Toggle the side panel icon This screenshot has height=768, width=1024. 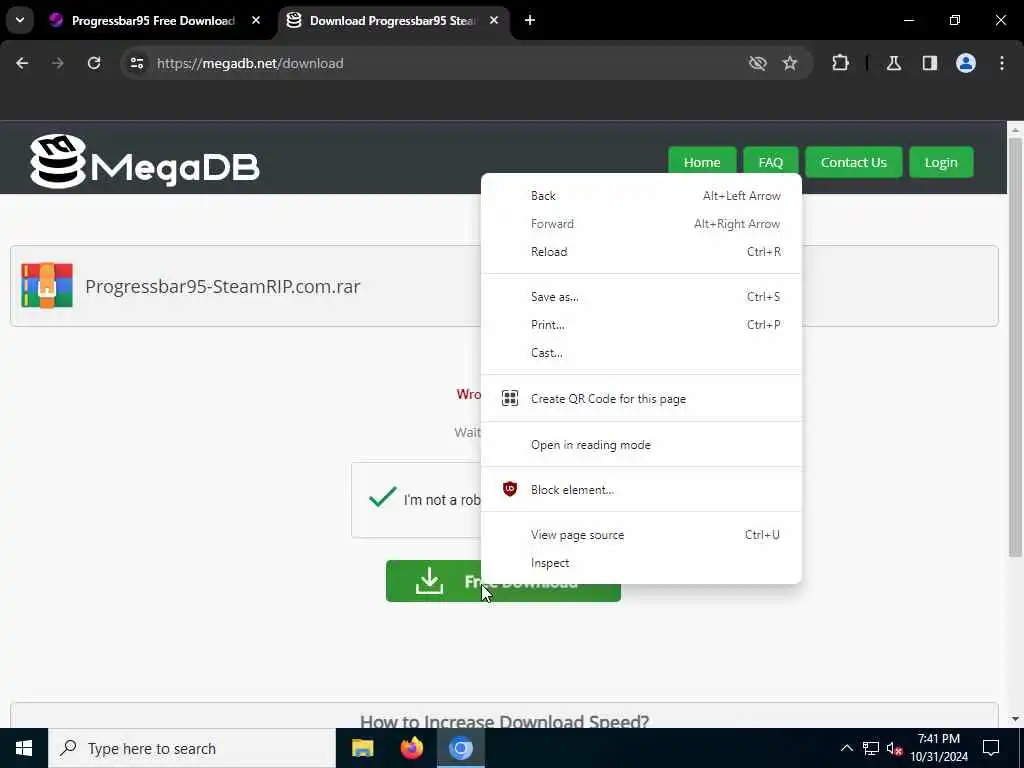pos(930,63)
